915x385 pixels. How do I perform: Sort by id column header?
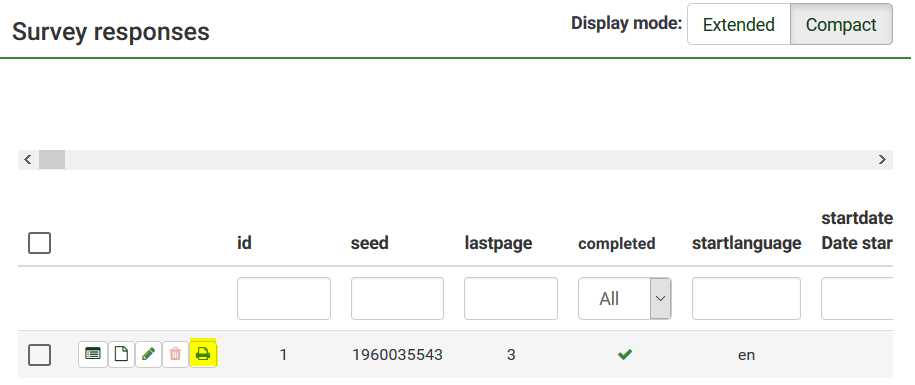(x=244, y=243)
